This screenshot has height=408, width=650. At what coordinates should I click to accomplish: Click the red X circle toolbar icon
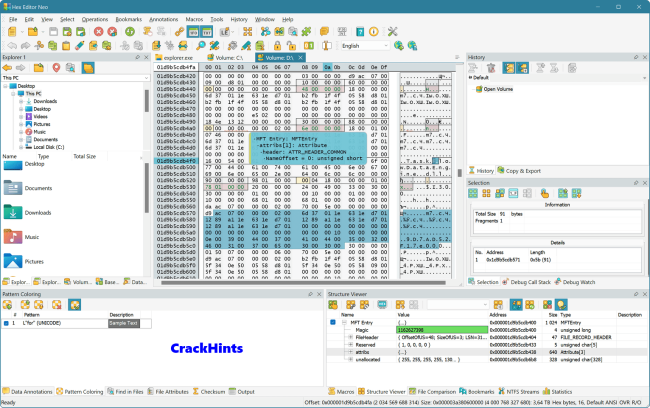(x=99, y=32)
